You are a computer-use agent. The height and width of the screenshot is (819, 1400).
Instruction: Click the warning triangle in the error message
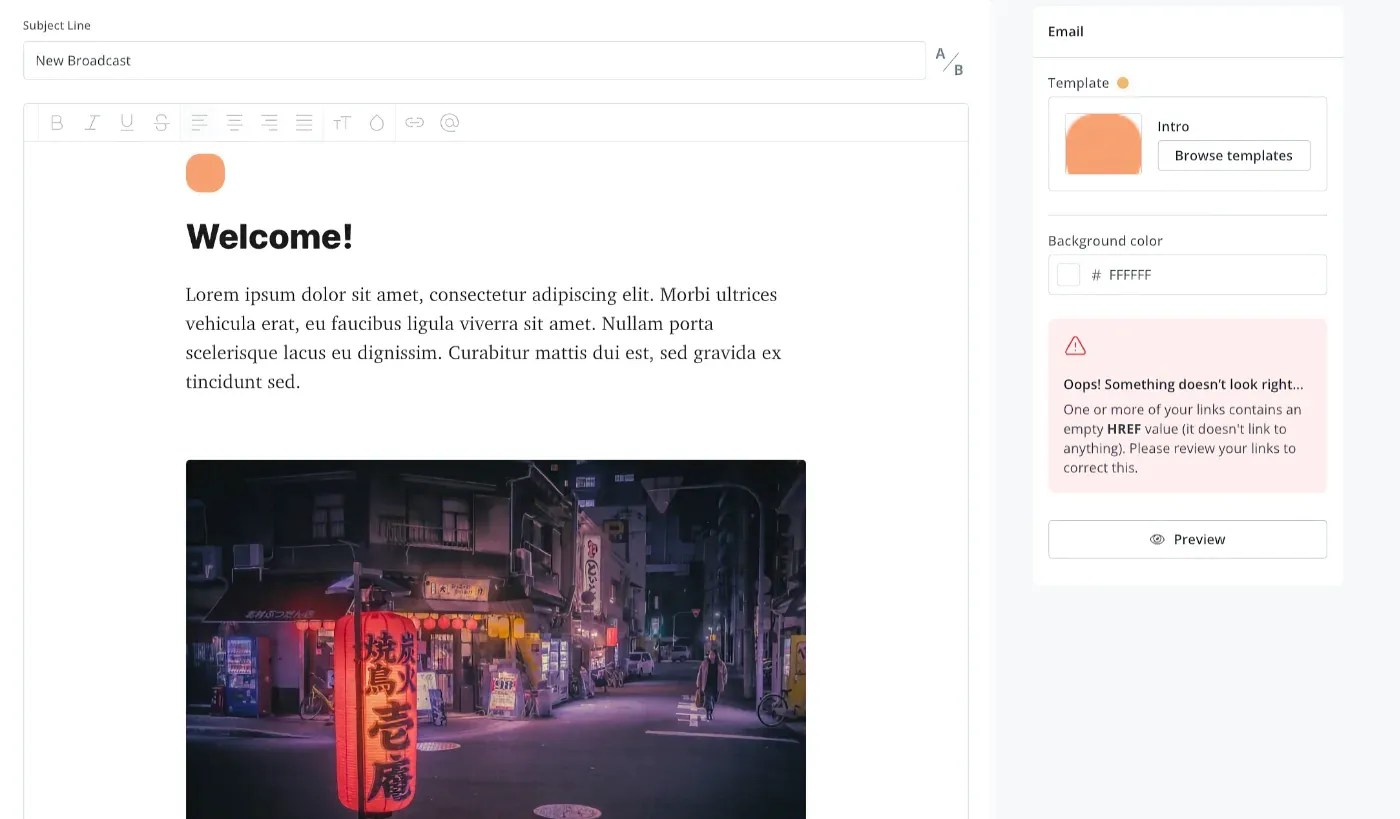tap(1075, 345)
